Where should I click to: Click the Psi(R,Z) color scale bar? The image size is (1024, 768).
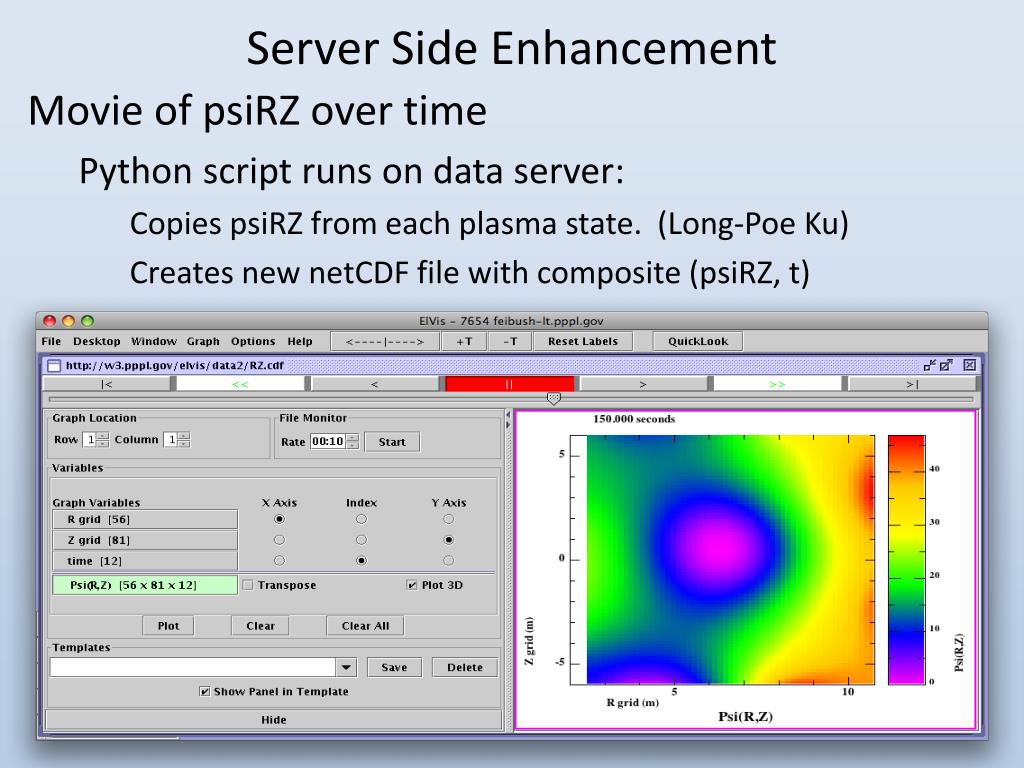(x=906, y=560)
